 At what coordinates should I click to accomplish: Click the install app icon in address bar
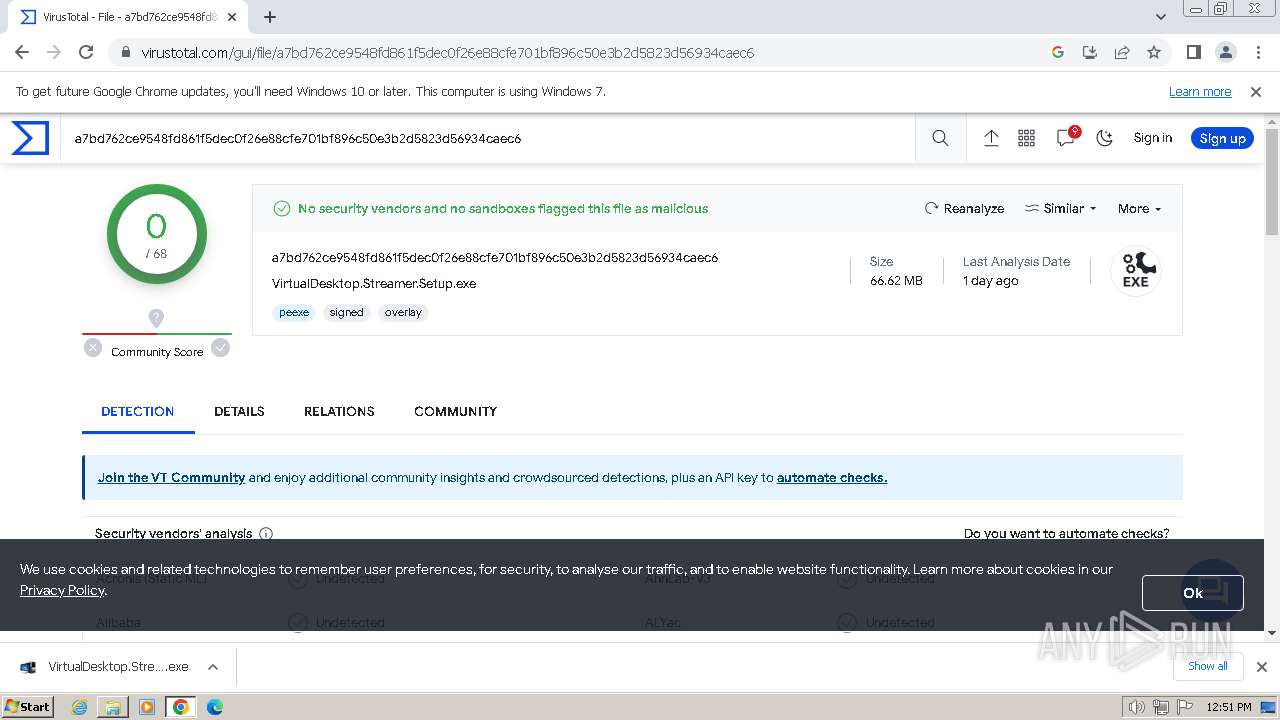(x=1090, y=52)
